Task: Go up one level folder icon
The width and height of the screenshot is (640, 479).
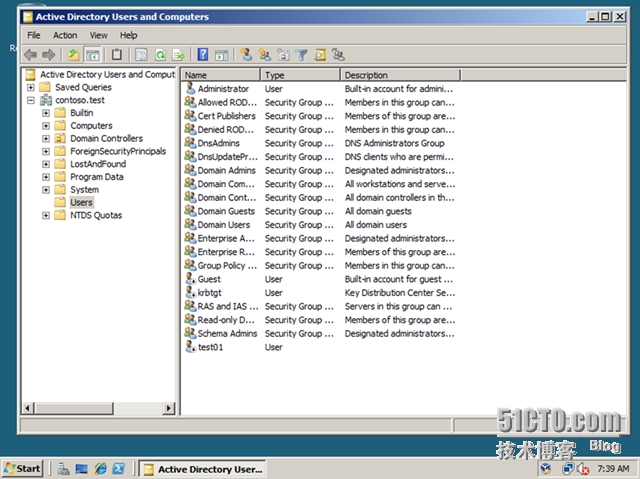Action: [73, 55]
